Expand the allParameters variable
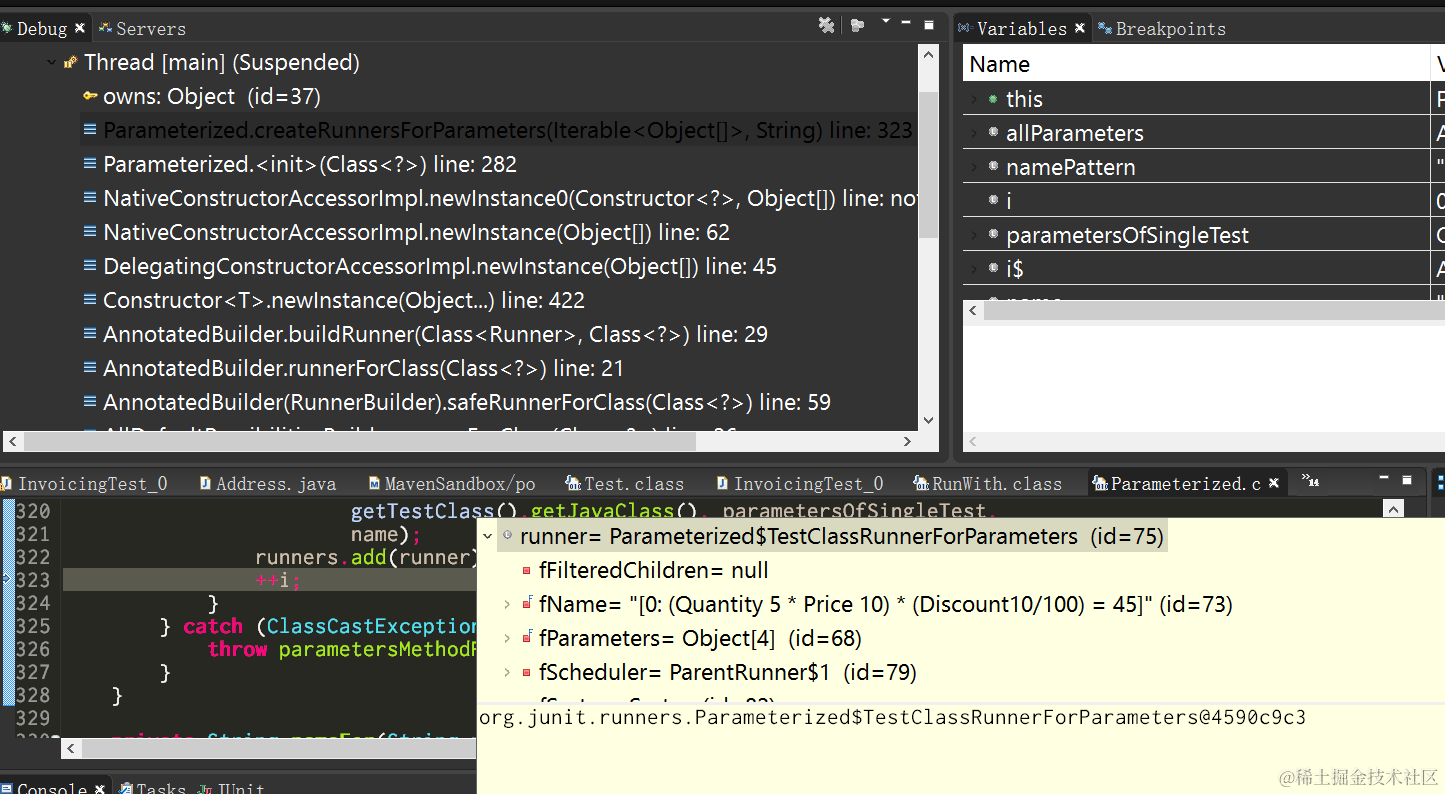 (973, 133)
